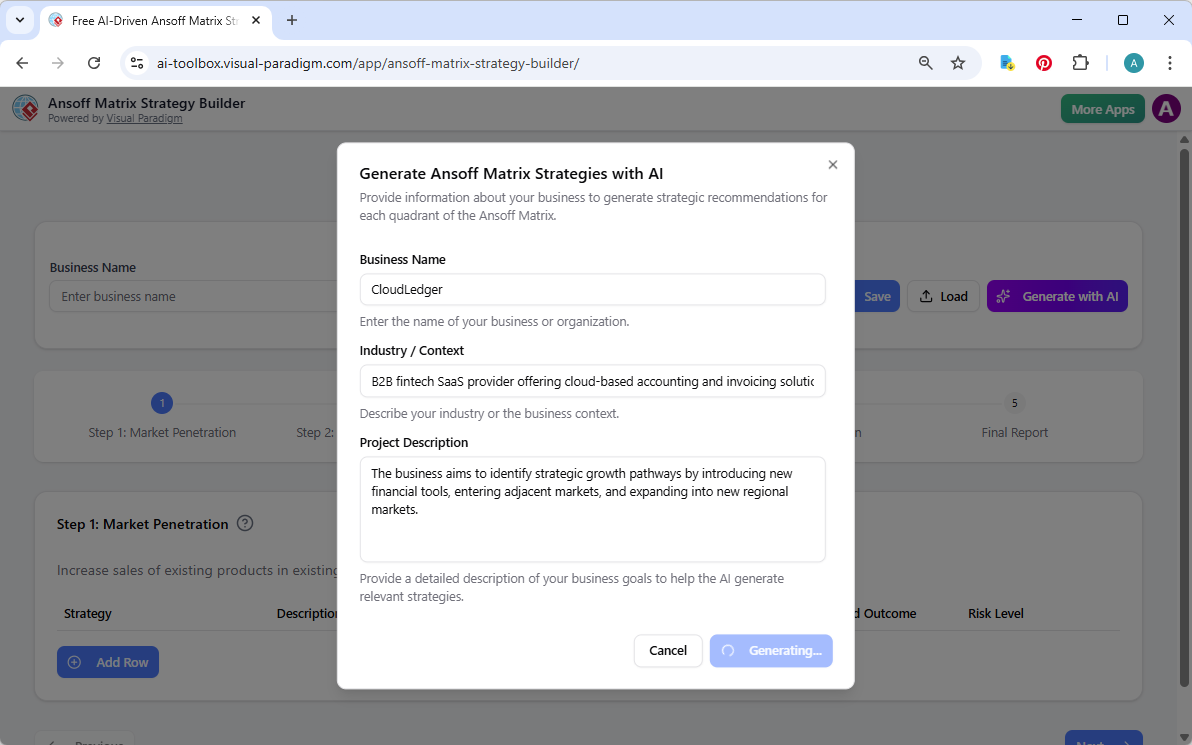Open the Visual Paradigm link
1192x745 pixels.
click(x=144, y=117)
